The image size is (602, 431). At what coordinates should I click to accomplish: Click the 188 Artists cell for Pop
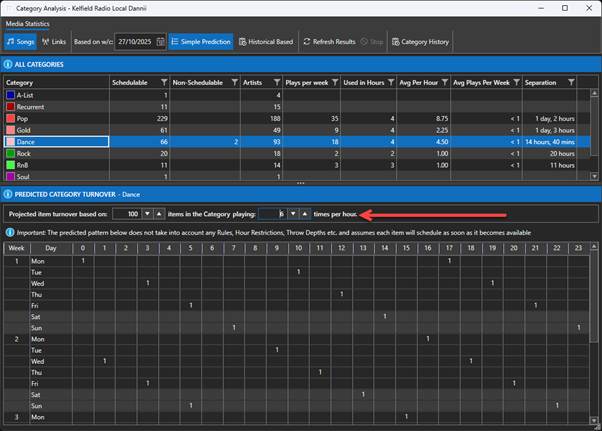pyautogui.click(x=261, y=119)
